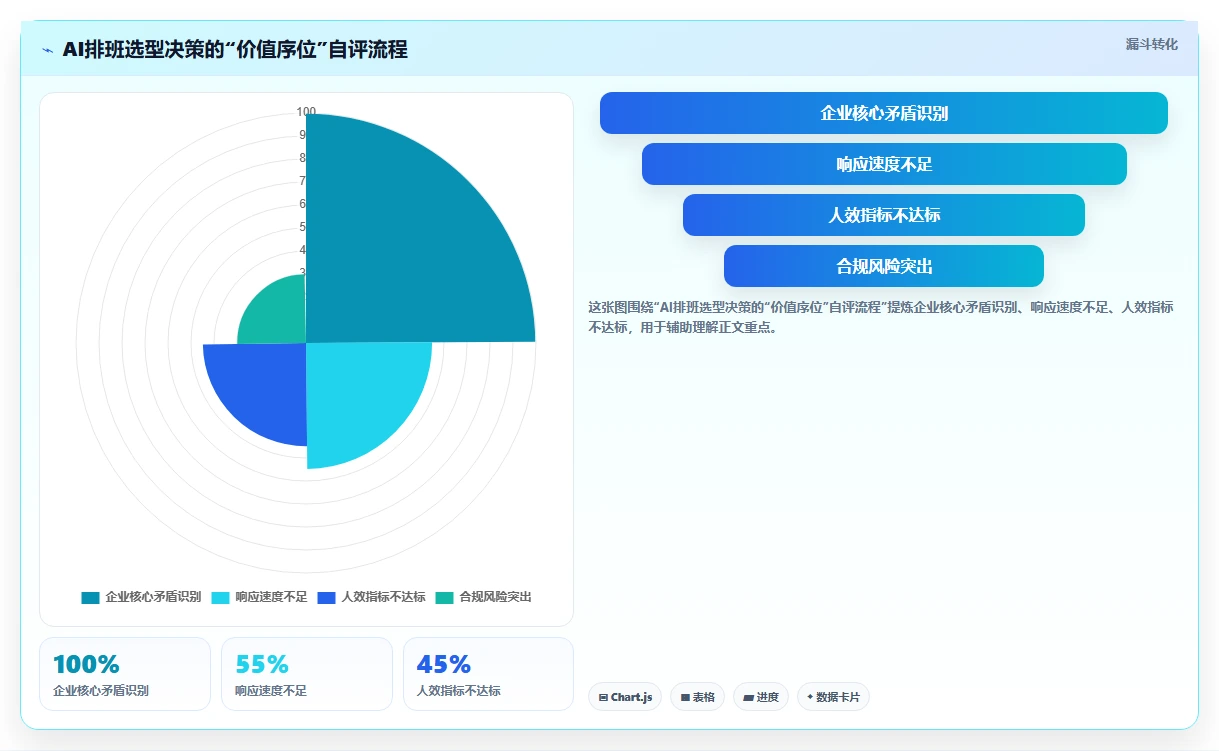Click the 进度 tag icon
Image resolution: width=1219 pixels, height=751 pixels.
click(x=748, y=697)
